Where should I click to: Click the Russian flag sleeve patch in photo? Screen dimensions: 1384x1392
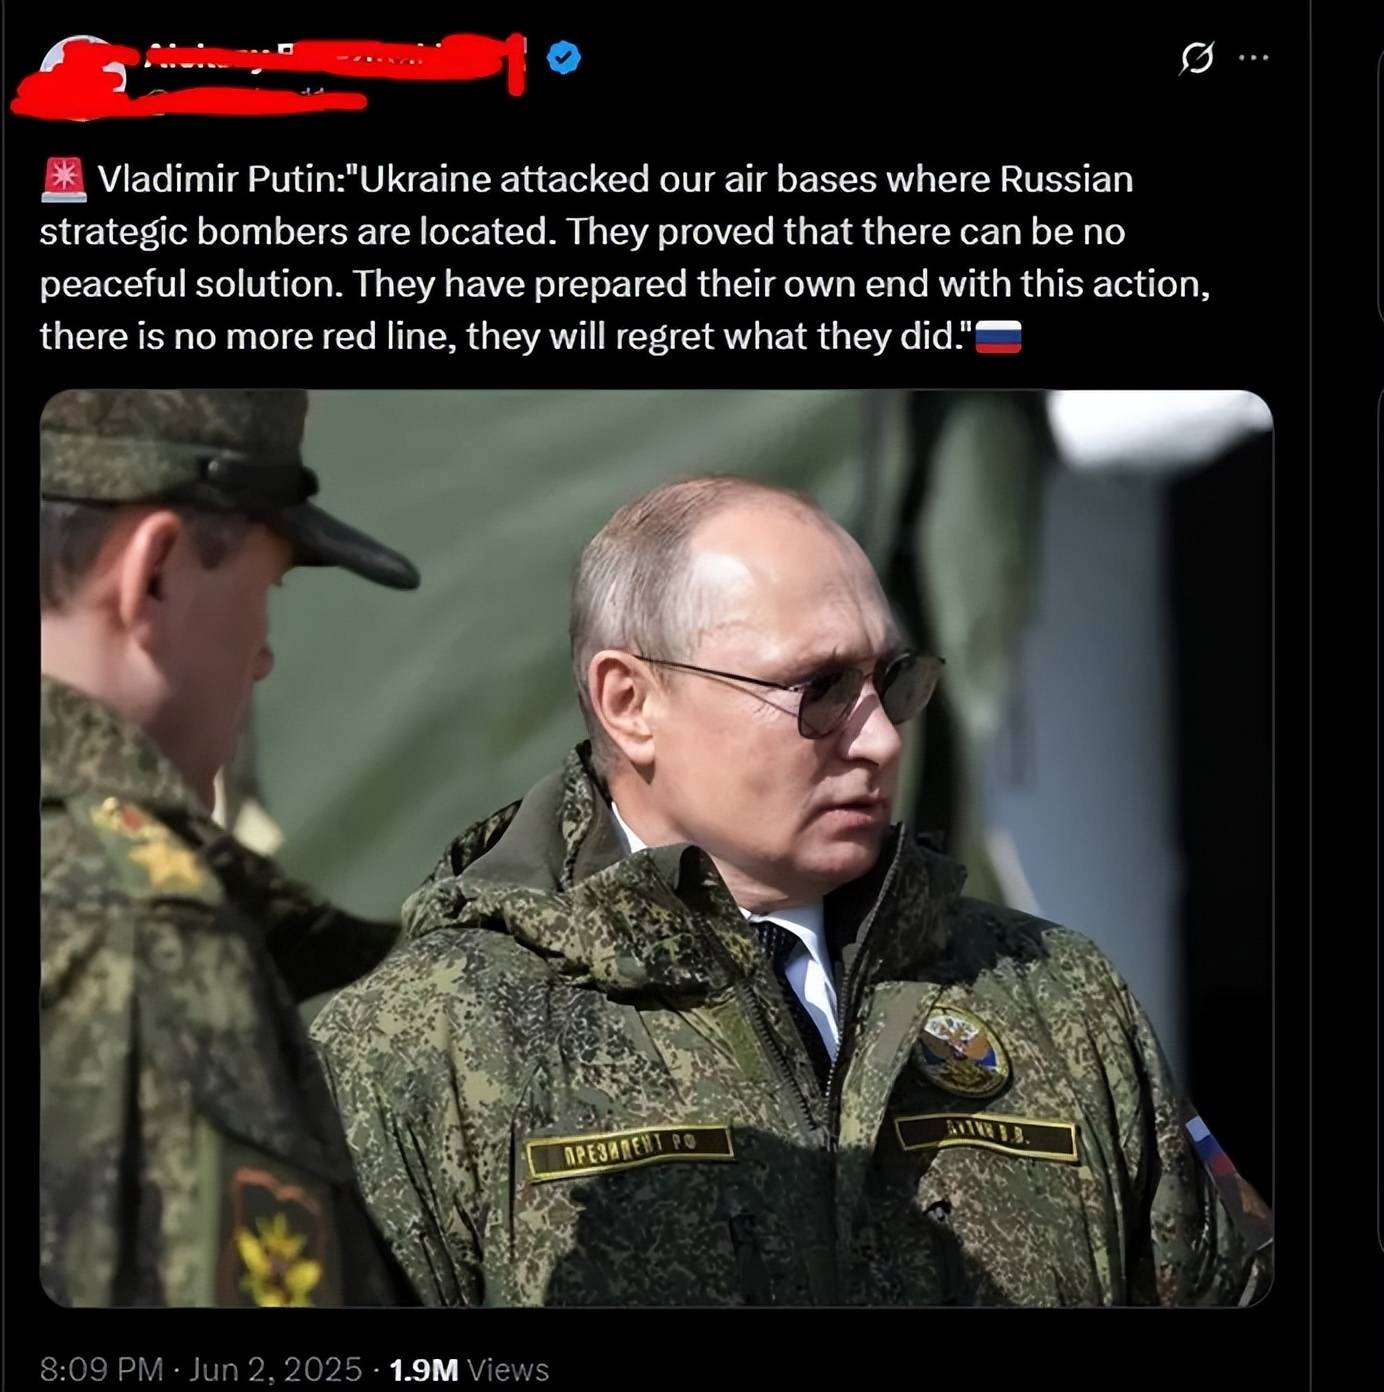coord(1212,1147)
